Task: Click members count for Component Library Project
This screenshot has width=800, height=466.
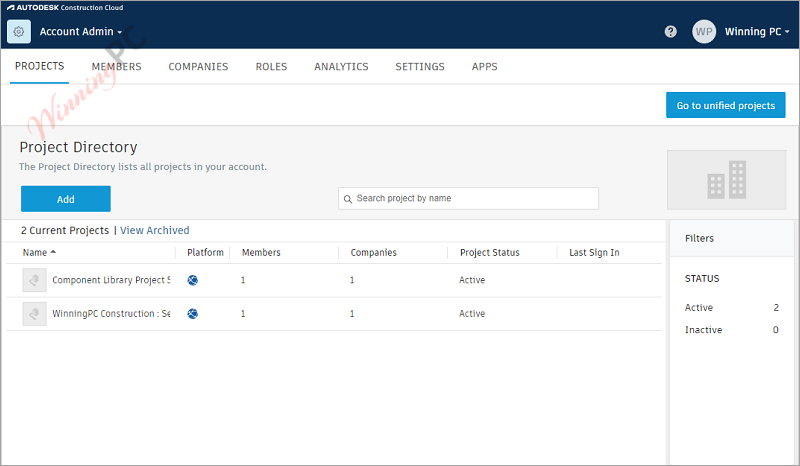Action: coord(243,280)
